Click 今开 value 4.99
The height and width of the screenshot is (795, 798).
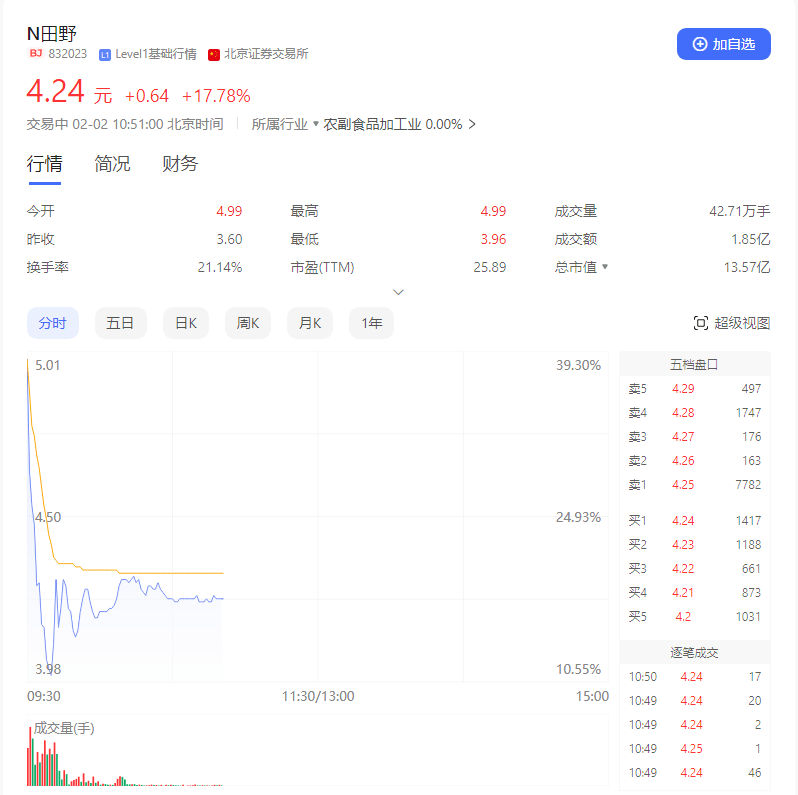tap(229, 211)
